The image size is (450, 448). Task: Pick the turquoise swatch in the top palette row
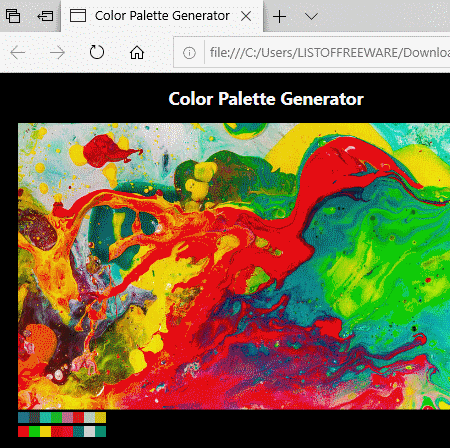click(x=45, y=417)
